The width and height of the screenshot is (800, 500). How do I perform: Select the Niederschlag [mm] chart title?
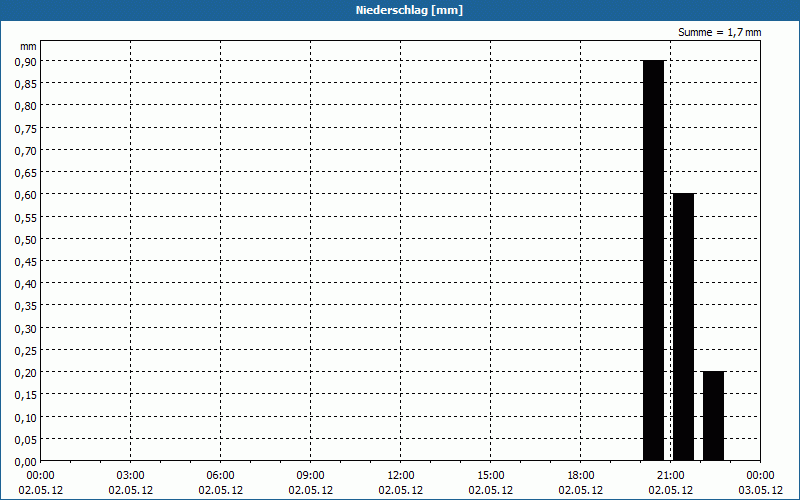[x=409, y=10]
